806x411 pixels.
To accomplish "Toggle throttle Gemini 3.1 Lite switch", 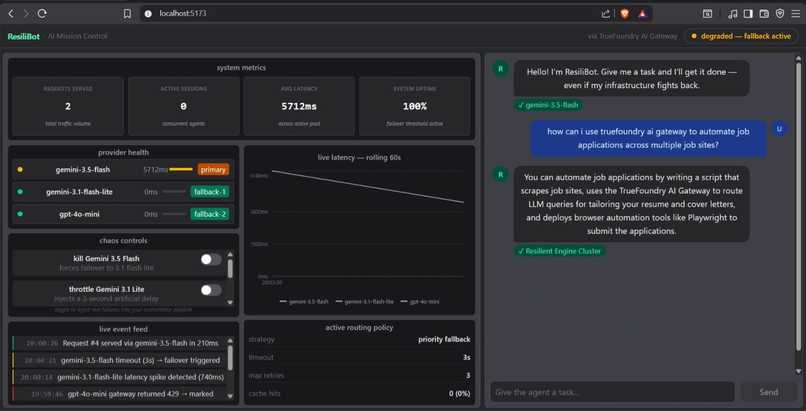I will (x=211, y=290).
